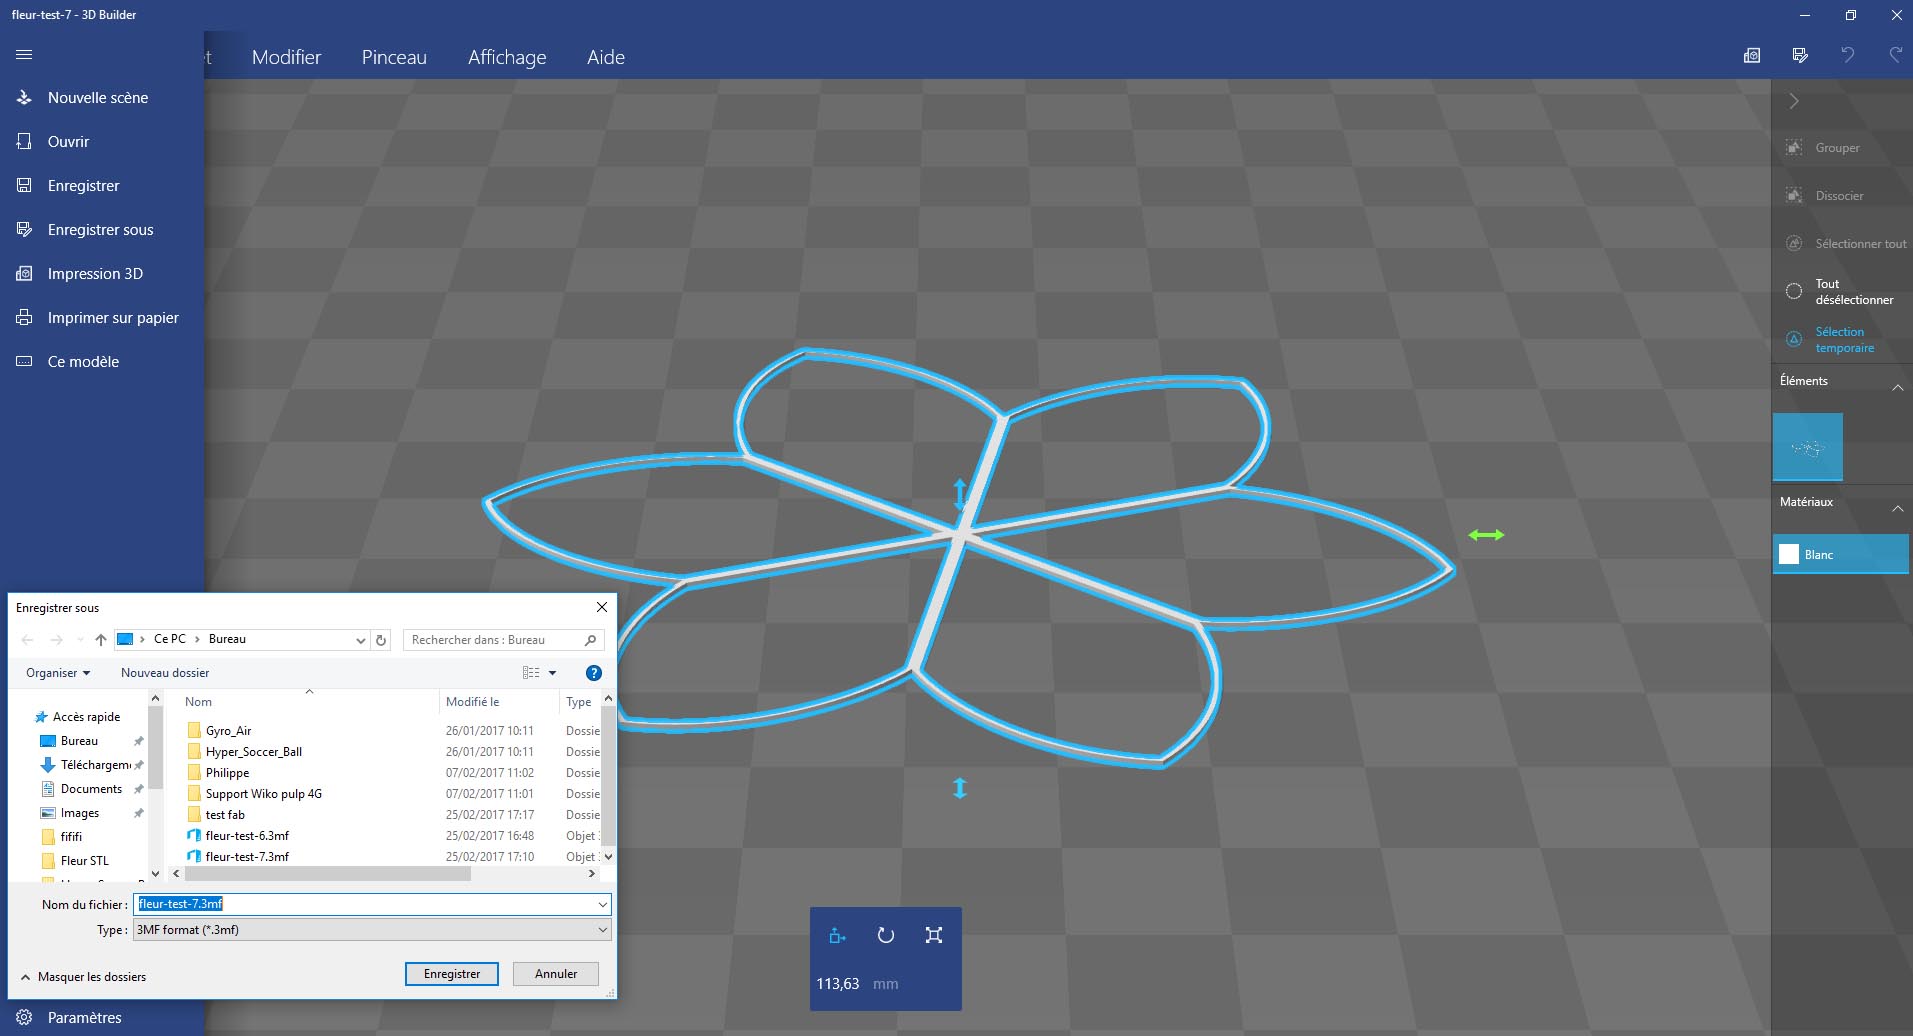
Task: Open the Aide menu
Action: pyautogui.click(x=606, y=57)
